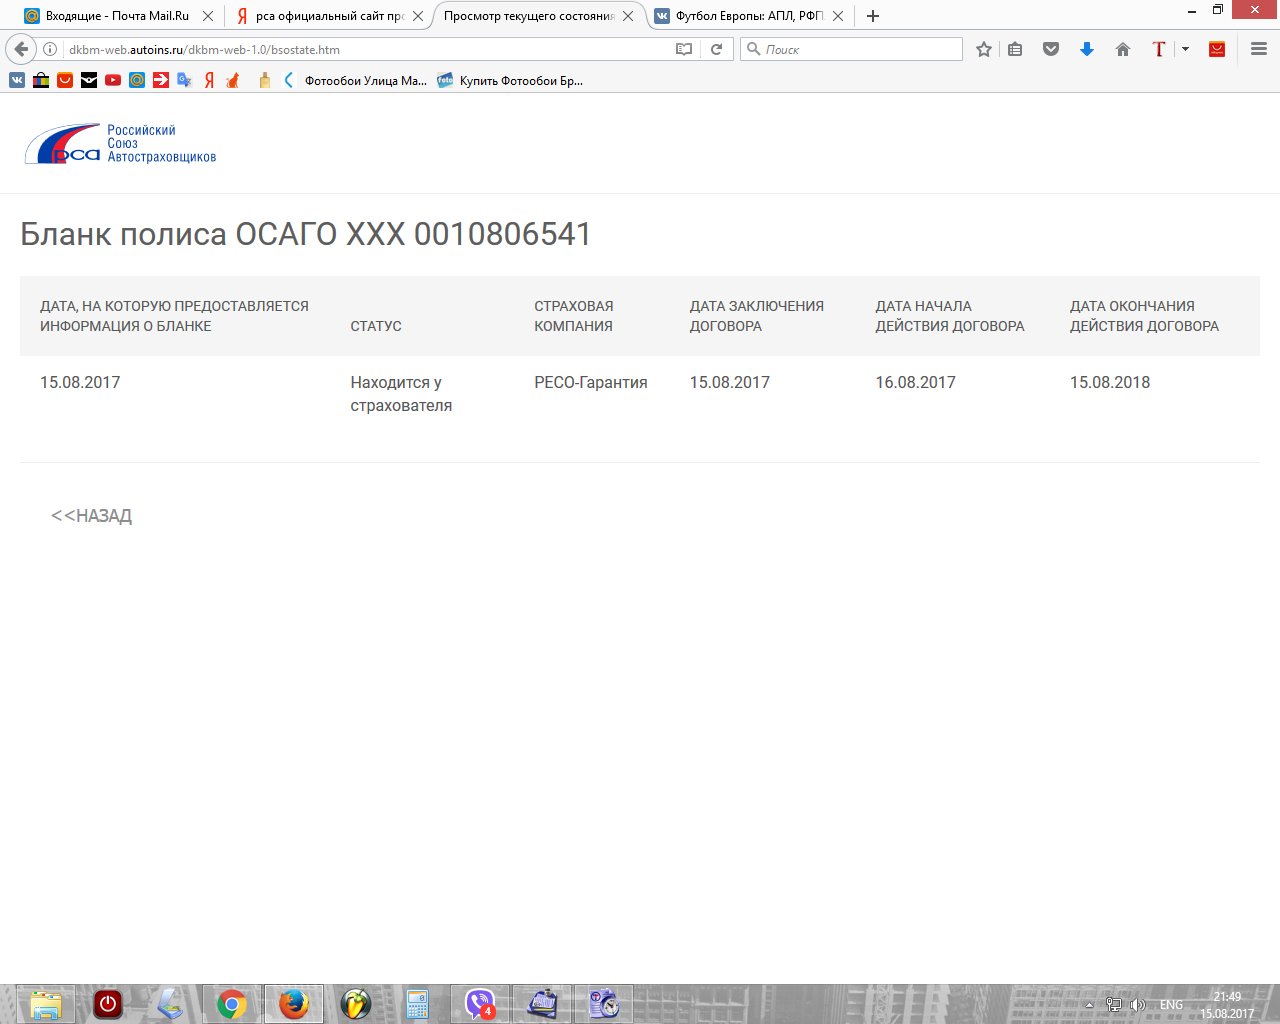Viewport: 1280px width, 1024px height.
Task: Click the Firefox taskbar icon
Action: (x=294, y=1004)
